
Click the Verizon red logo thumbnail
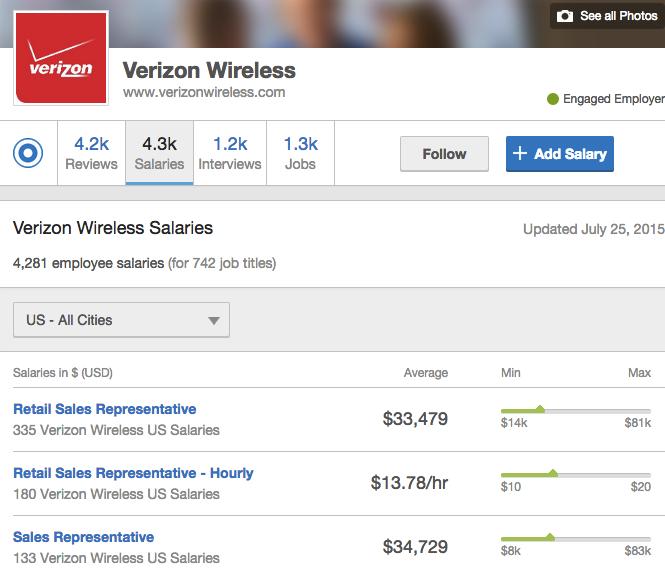[61, 58]
